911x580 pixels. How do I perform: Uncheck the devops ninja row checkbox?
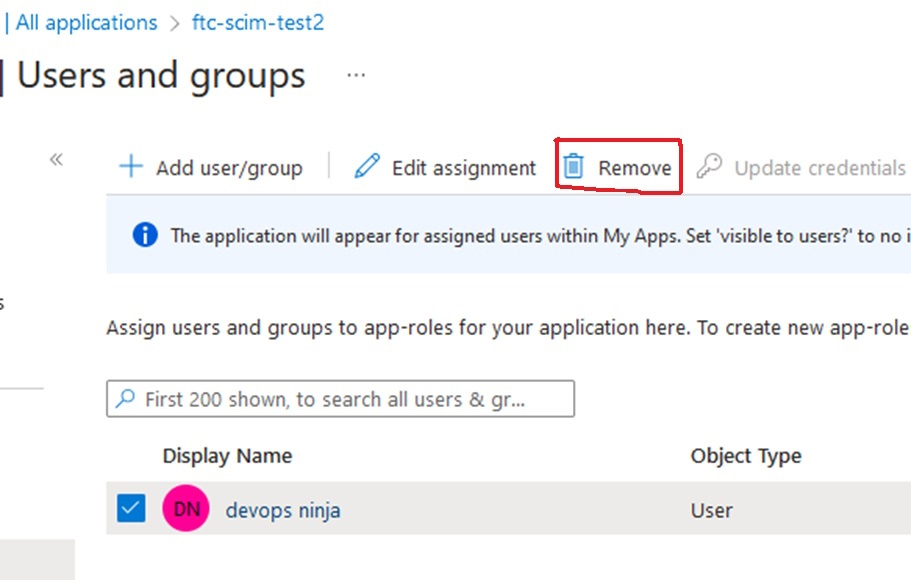point(131,509)
